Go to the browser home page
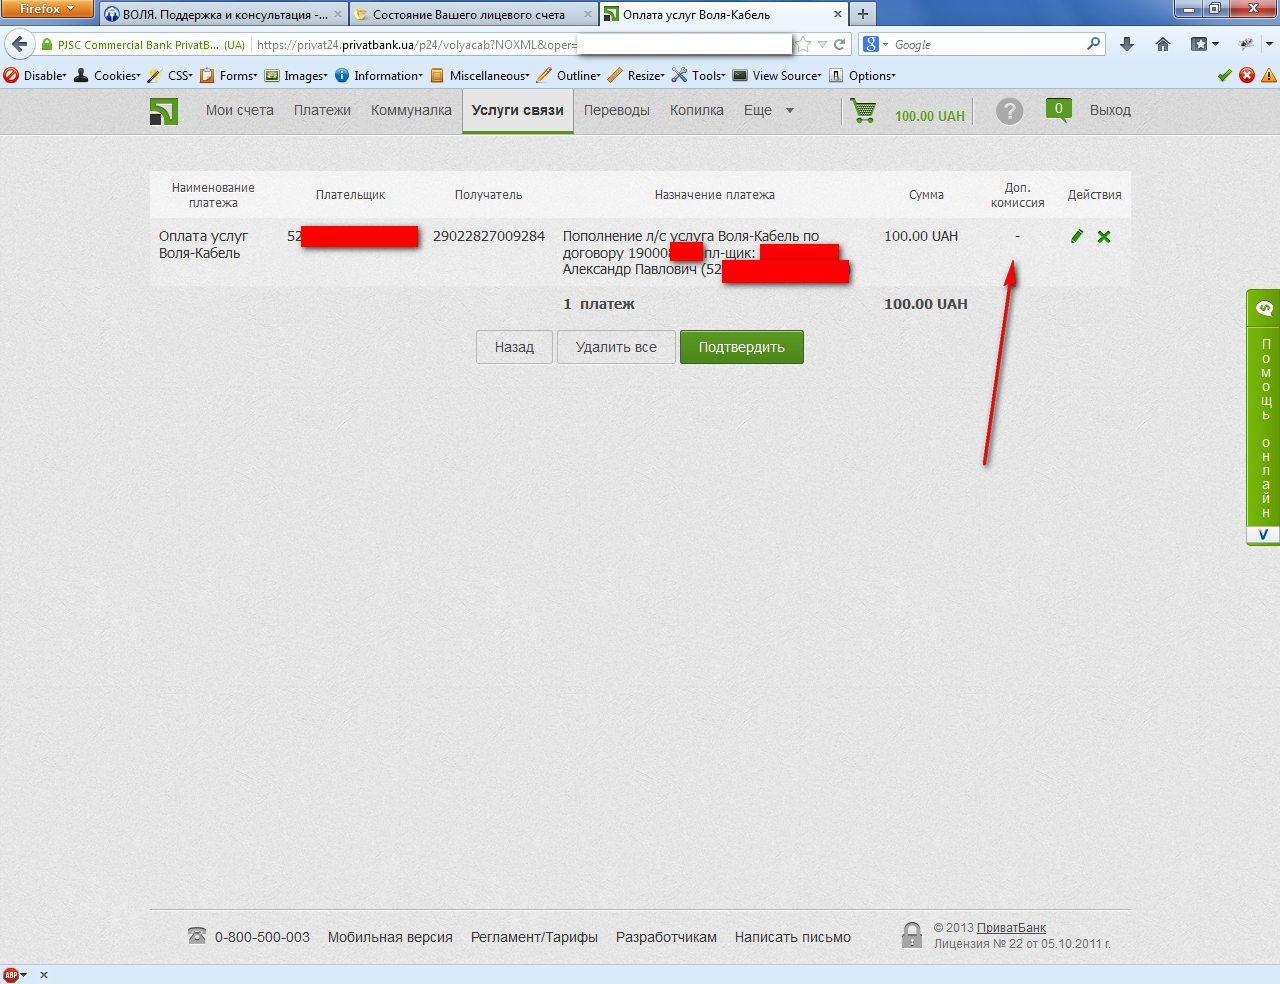 tap(1162, 44)
